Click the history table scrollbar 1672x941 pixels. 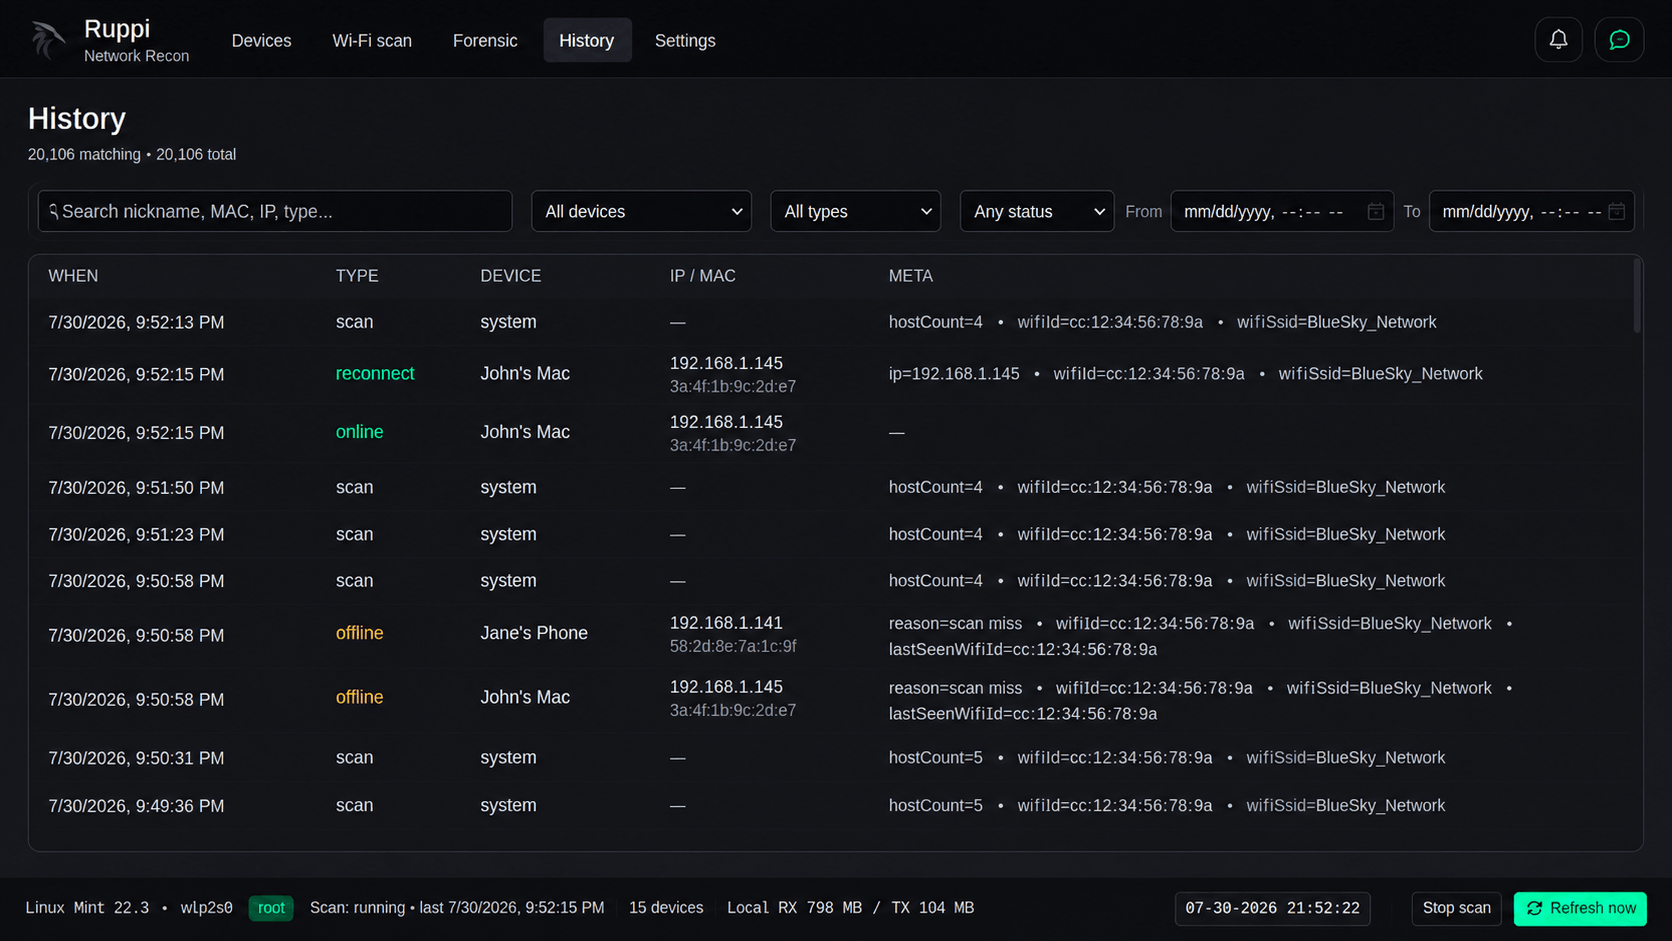tap(1637, 296)
